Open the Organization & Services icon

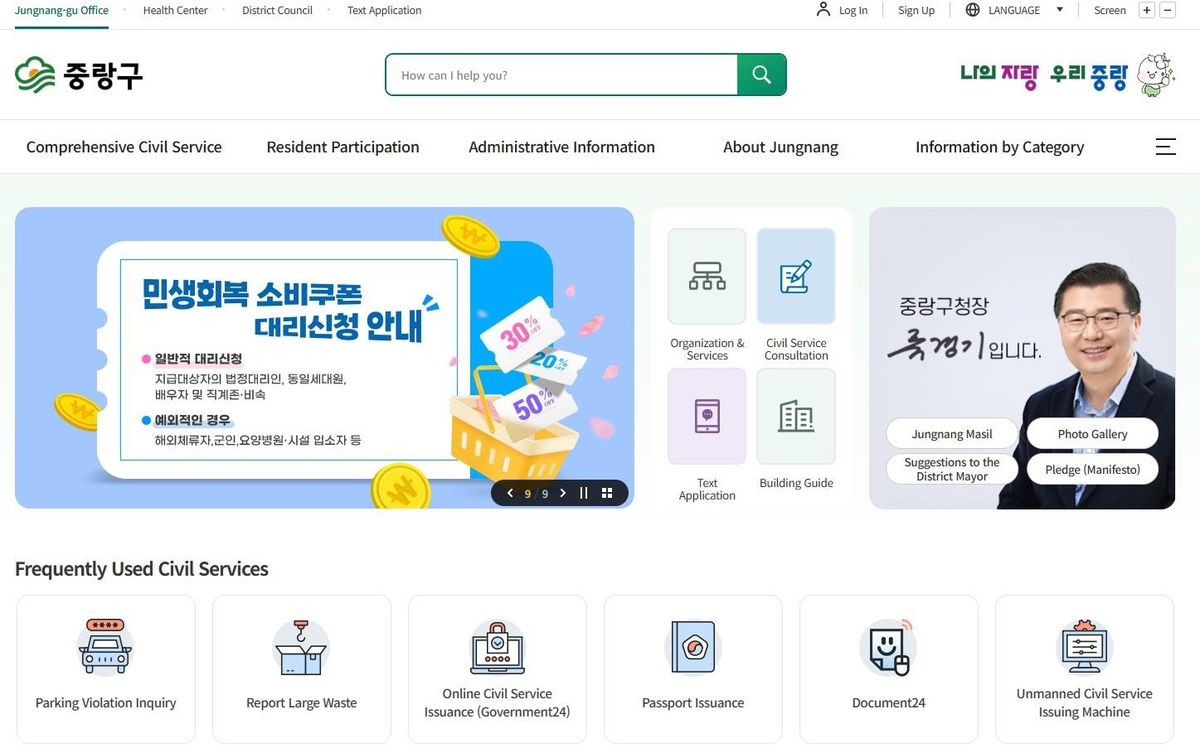706,277
